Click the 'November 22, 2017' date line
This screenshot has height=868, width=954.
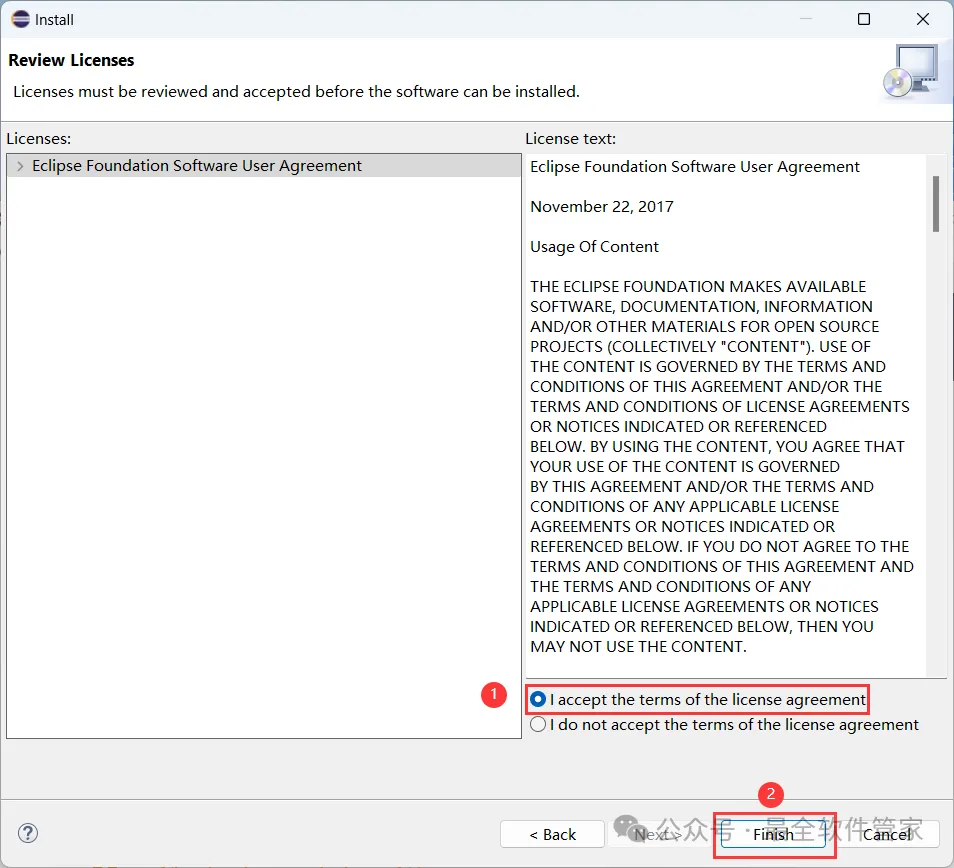(602, 207)
